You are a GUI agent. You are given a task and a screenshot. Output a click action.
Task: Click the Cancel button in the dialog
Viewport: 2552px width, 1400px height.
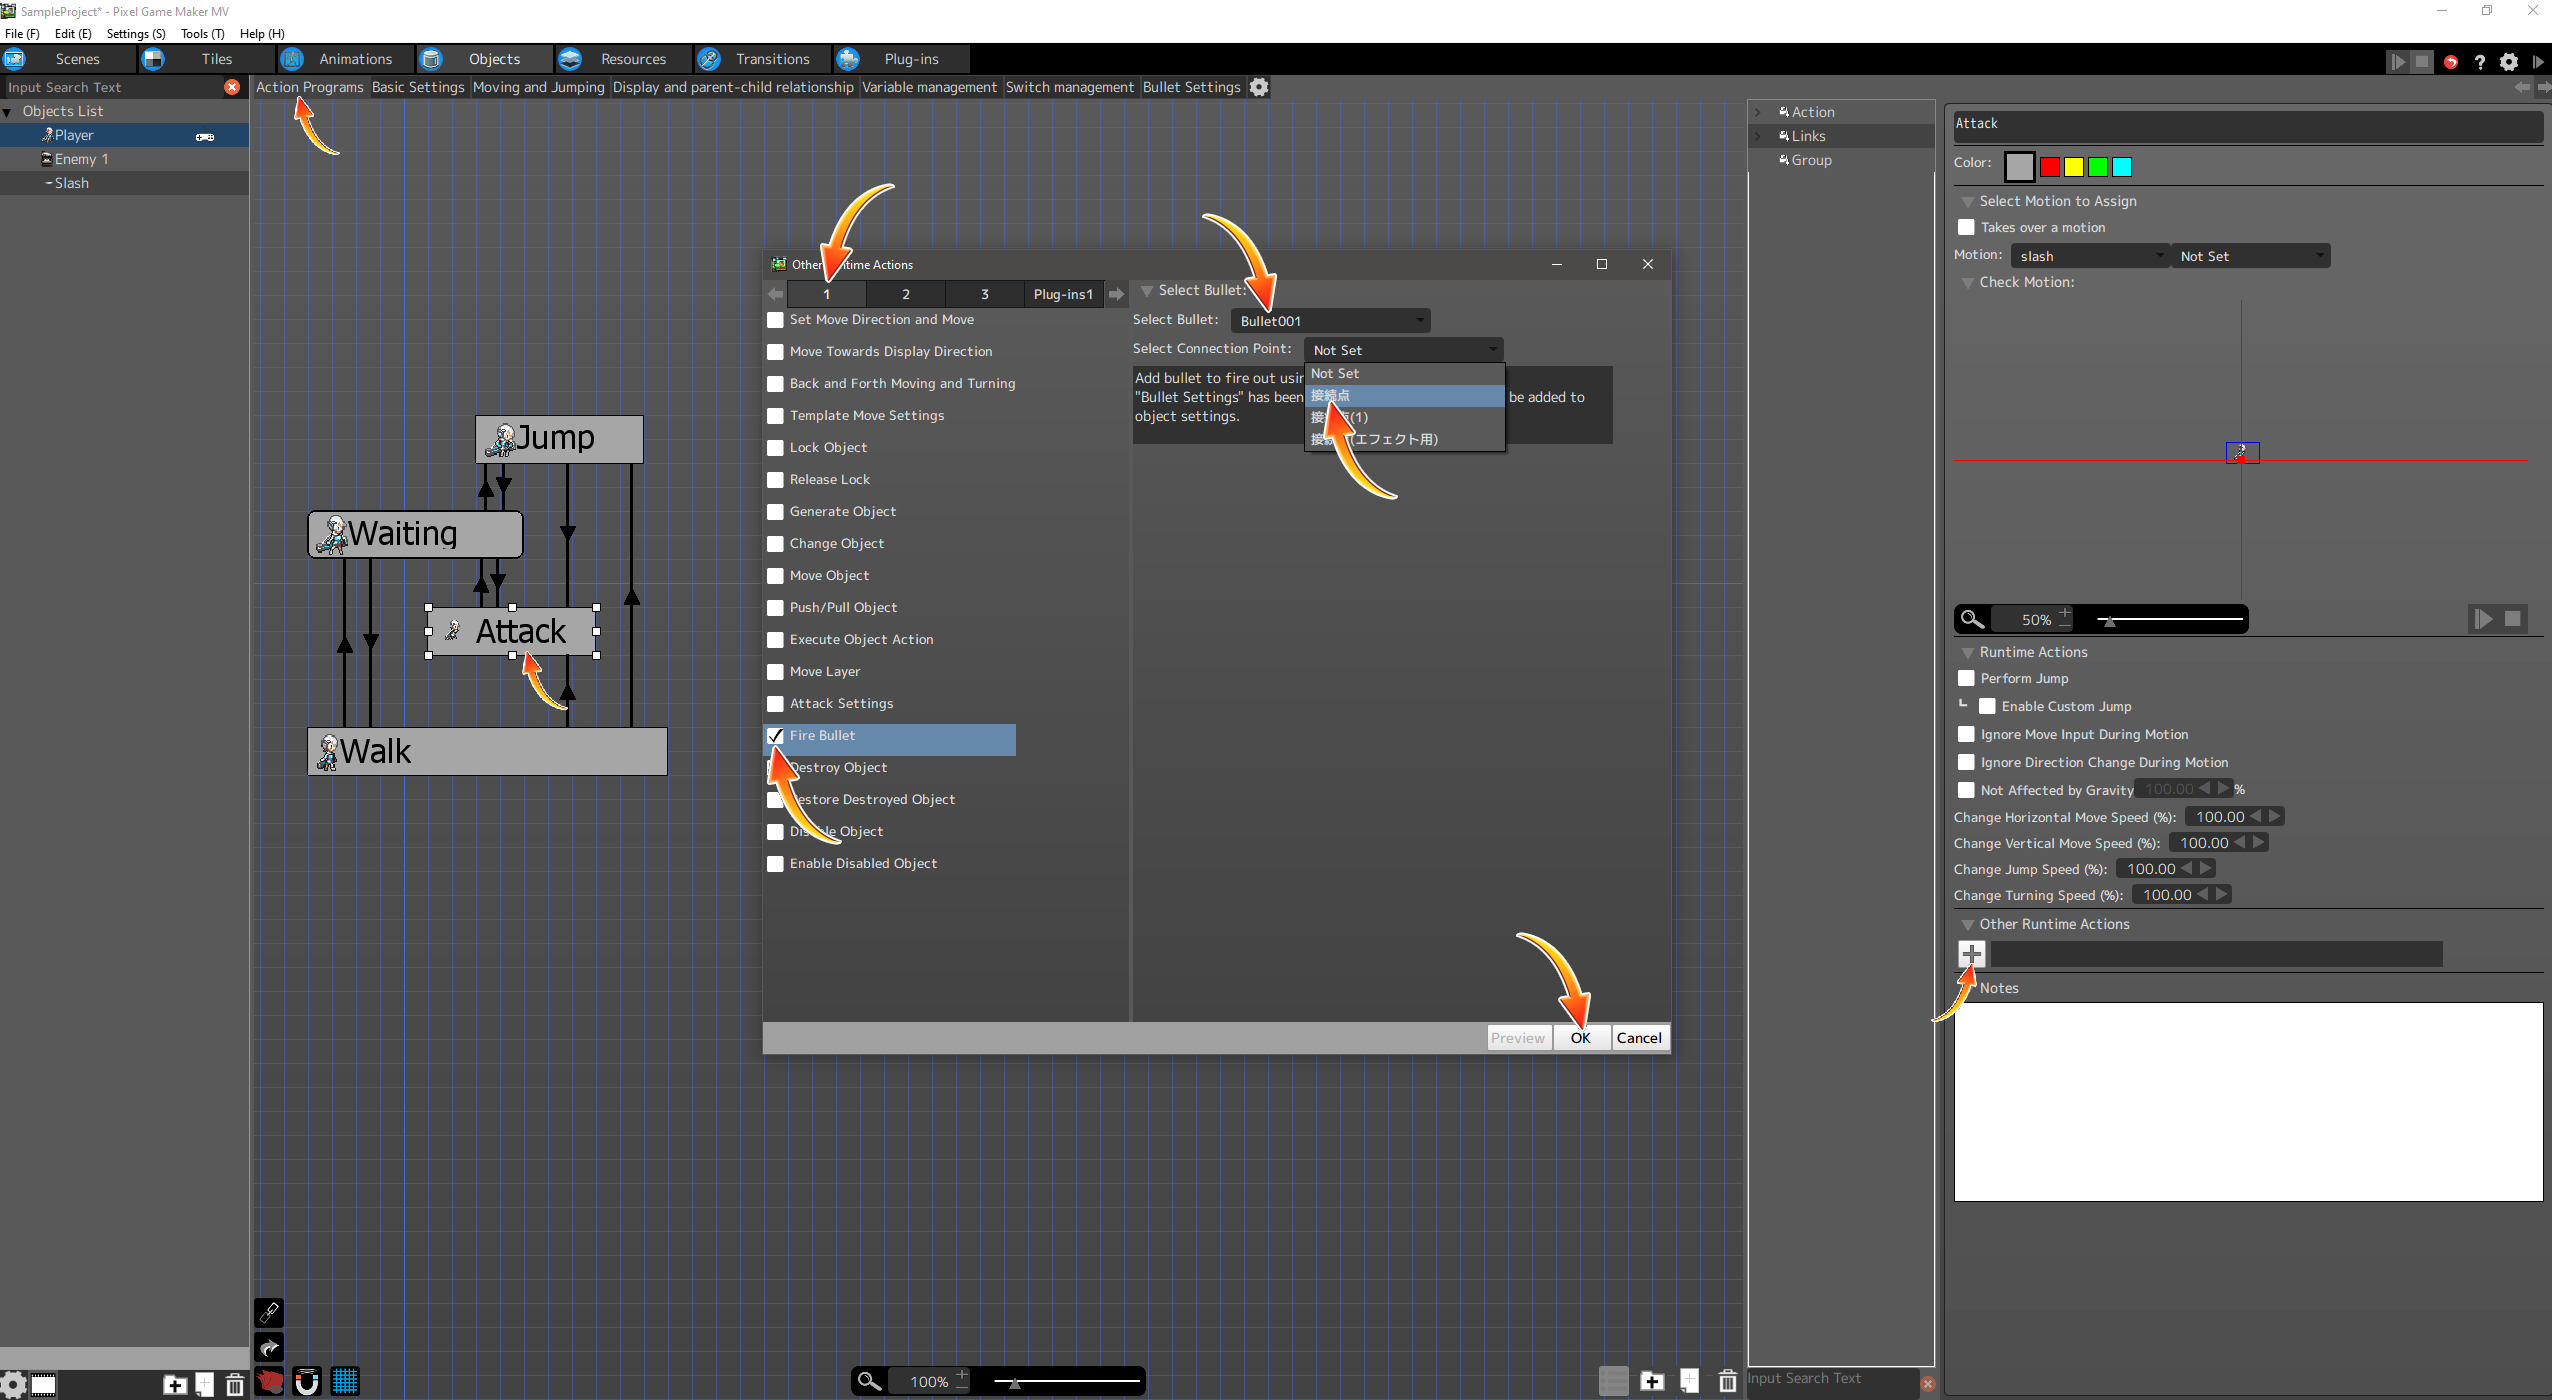(x=1639, y=1038)
